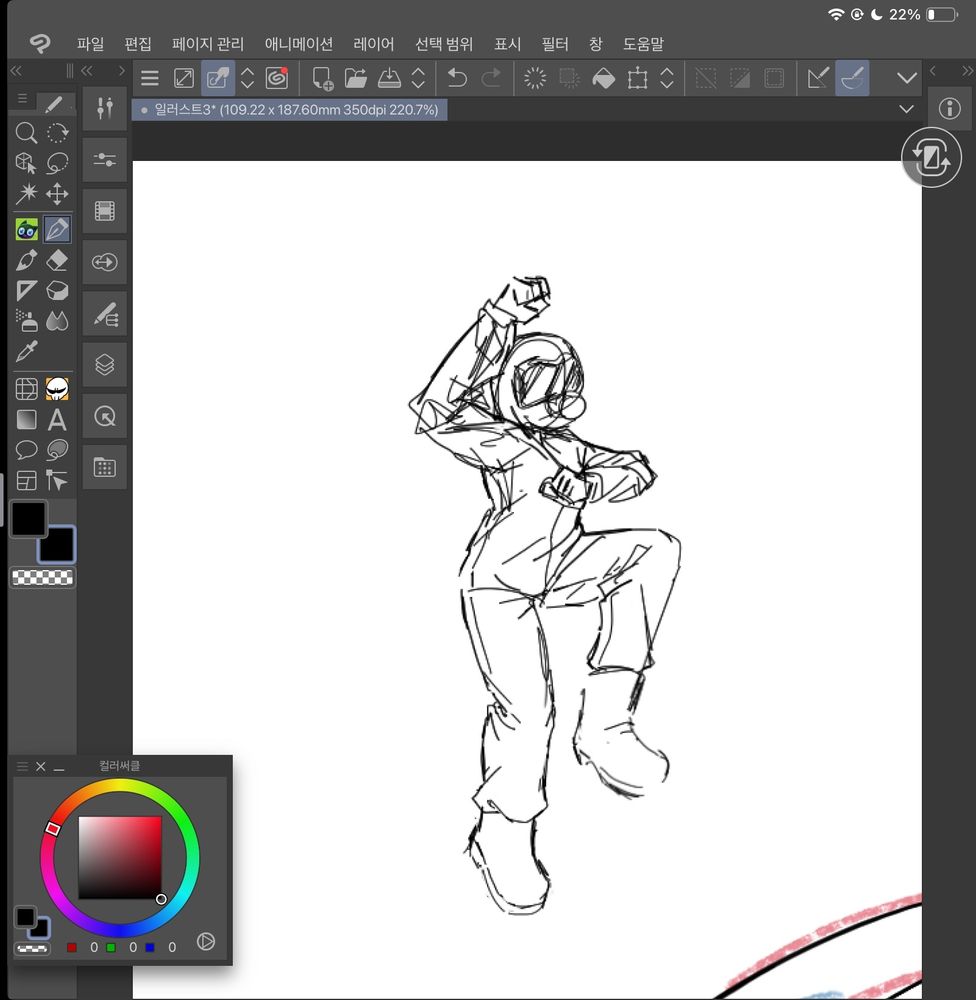The image size is (976, 1000).
Task: Toggle the Snap to Ruler command bar button
Action: click(x=818, y=78)
